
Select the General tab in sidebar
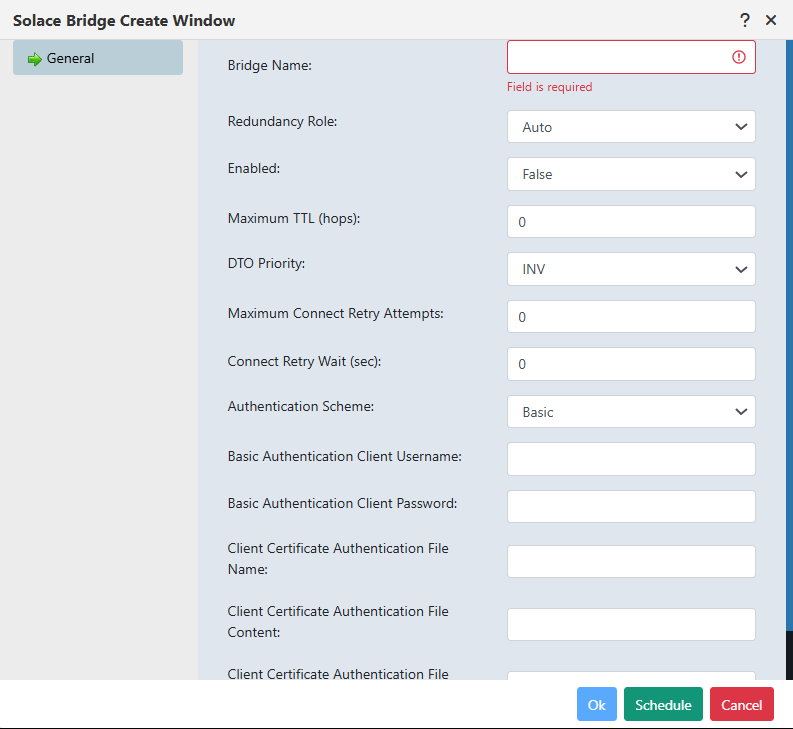98,58
